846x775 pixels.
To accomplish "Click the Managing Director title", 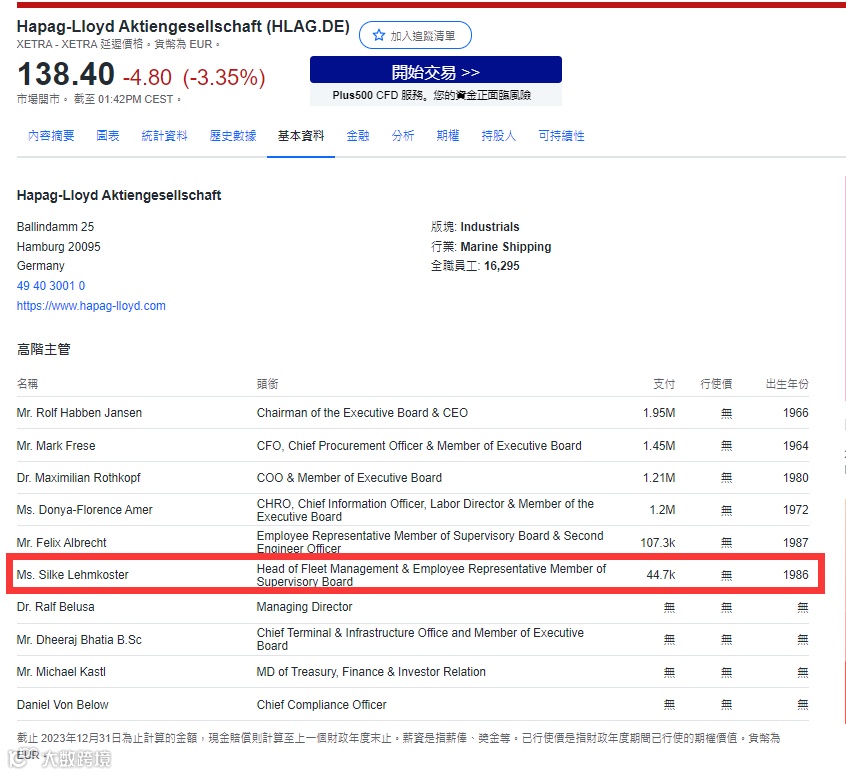I will tap(304, 607).
